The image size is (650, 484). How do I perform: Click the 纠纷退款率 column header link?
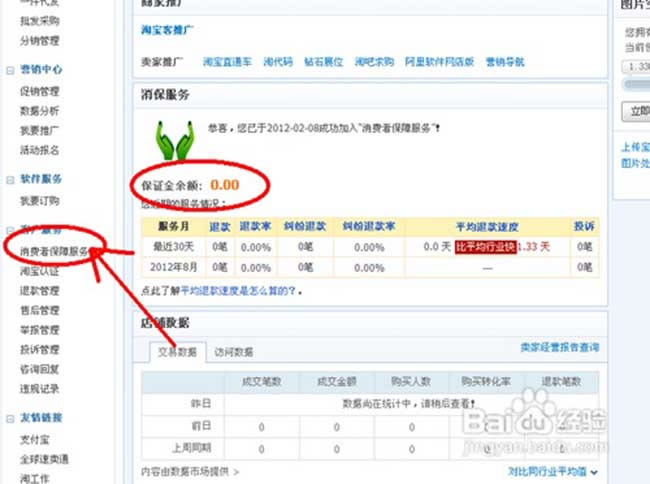coord(369,226)
